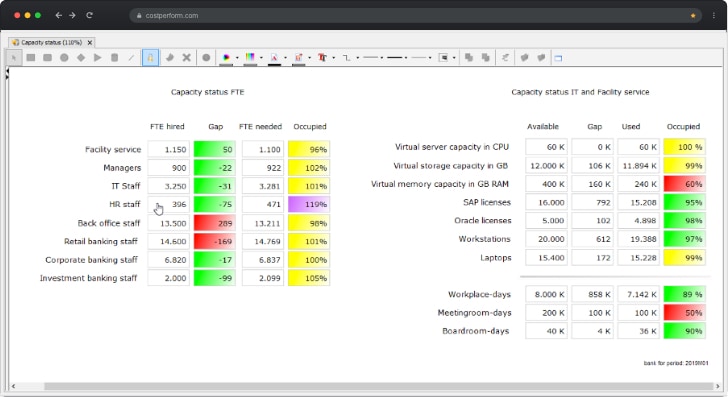Click the HR staff FTE hired cell 396
The image size is (728, 397).
pos(169,204)
